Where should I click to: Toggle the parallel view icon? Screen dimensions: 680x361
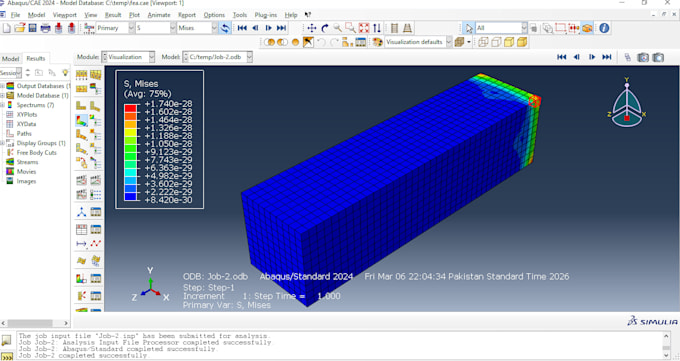(x=394, y=28)
